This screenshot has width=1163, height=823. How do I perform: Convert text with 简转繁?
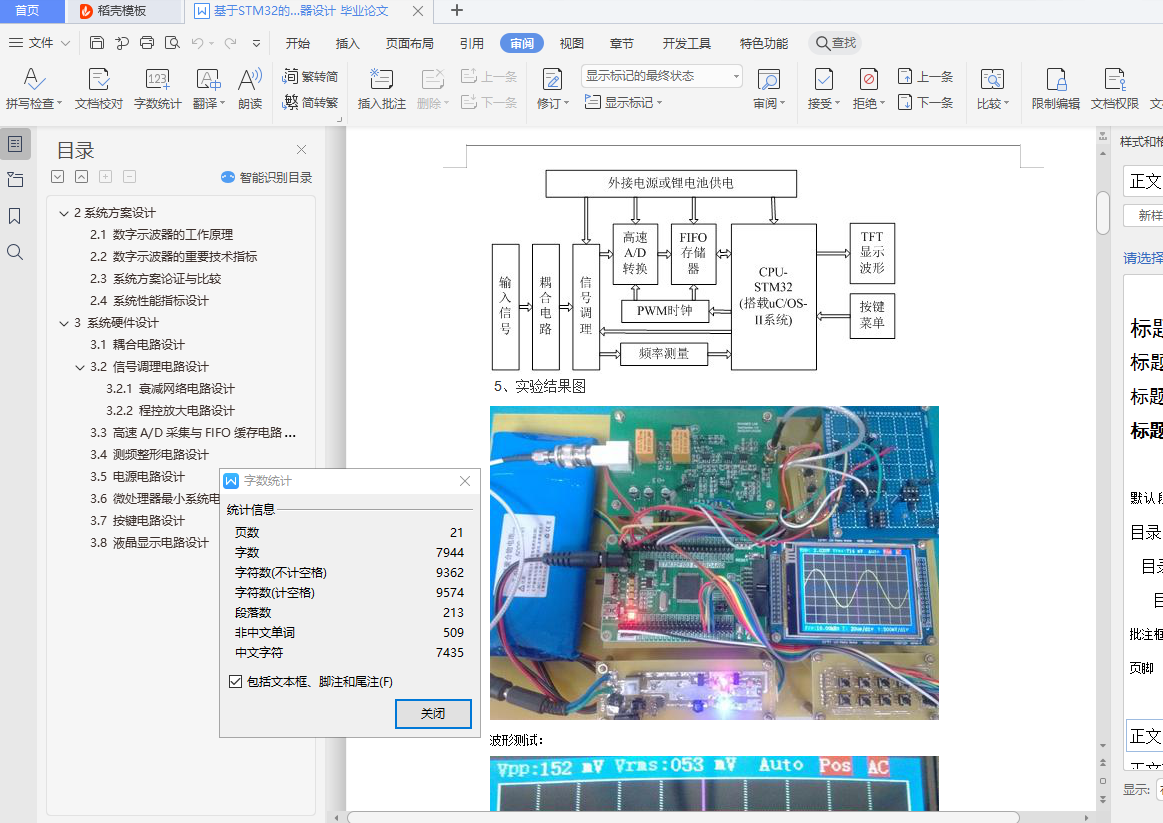[311, 102]
